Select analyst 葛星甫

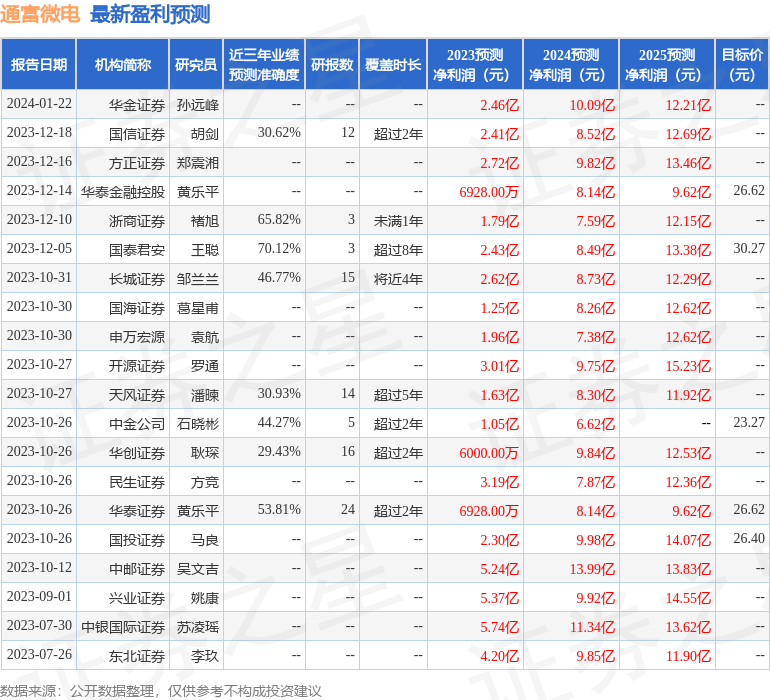[197, 308]
